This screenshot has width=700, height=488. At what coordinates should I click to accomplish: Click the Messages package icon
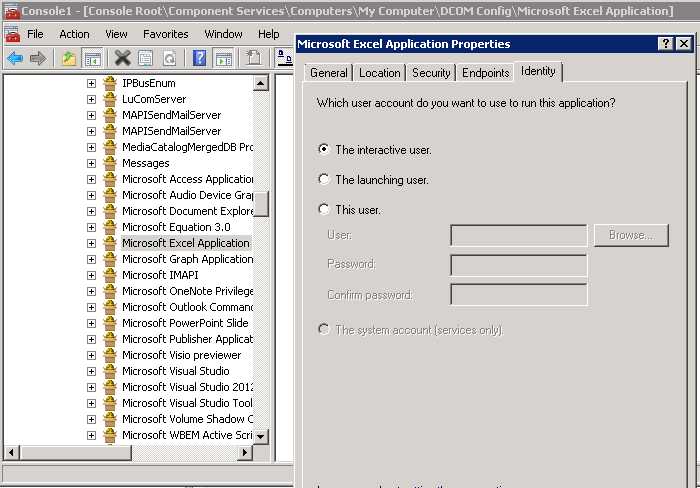pyautogui.click(x=110, y=163)
